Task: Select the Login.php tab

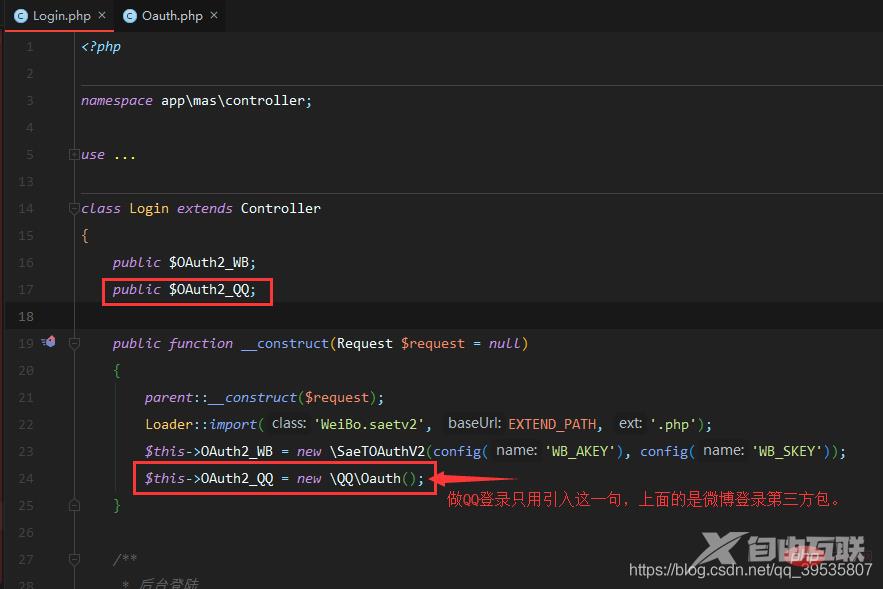Action: click(x=62, y=16)
